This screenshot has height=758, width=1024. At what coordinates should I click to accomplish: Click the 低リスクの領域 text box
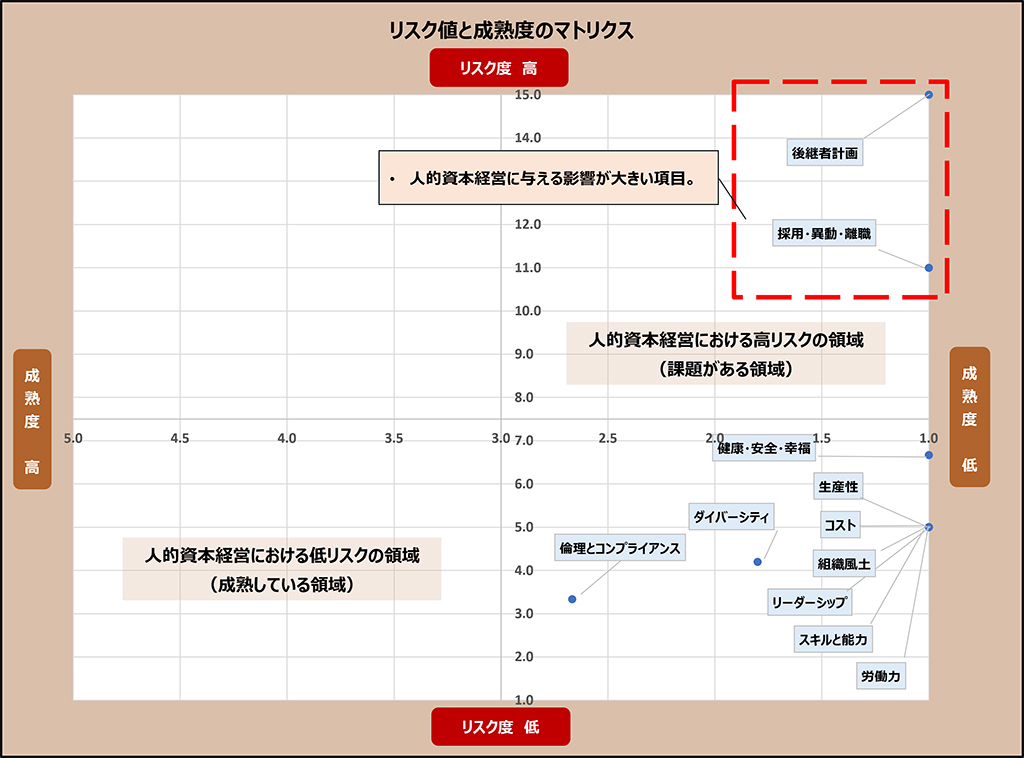tap(281, 569)
